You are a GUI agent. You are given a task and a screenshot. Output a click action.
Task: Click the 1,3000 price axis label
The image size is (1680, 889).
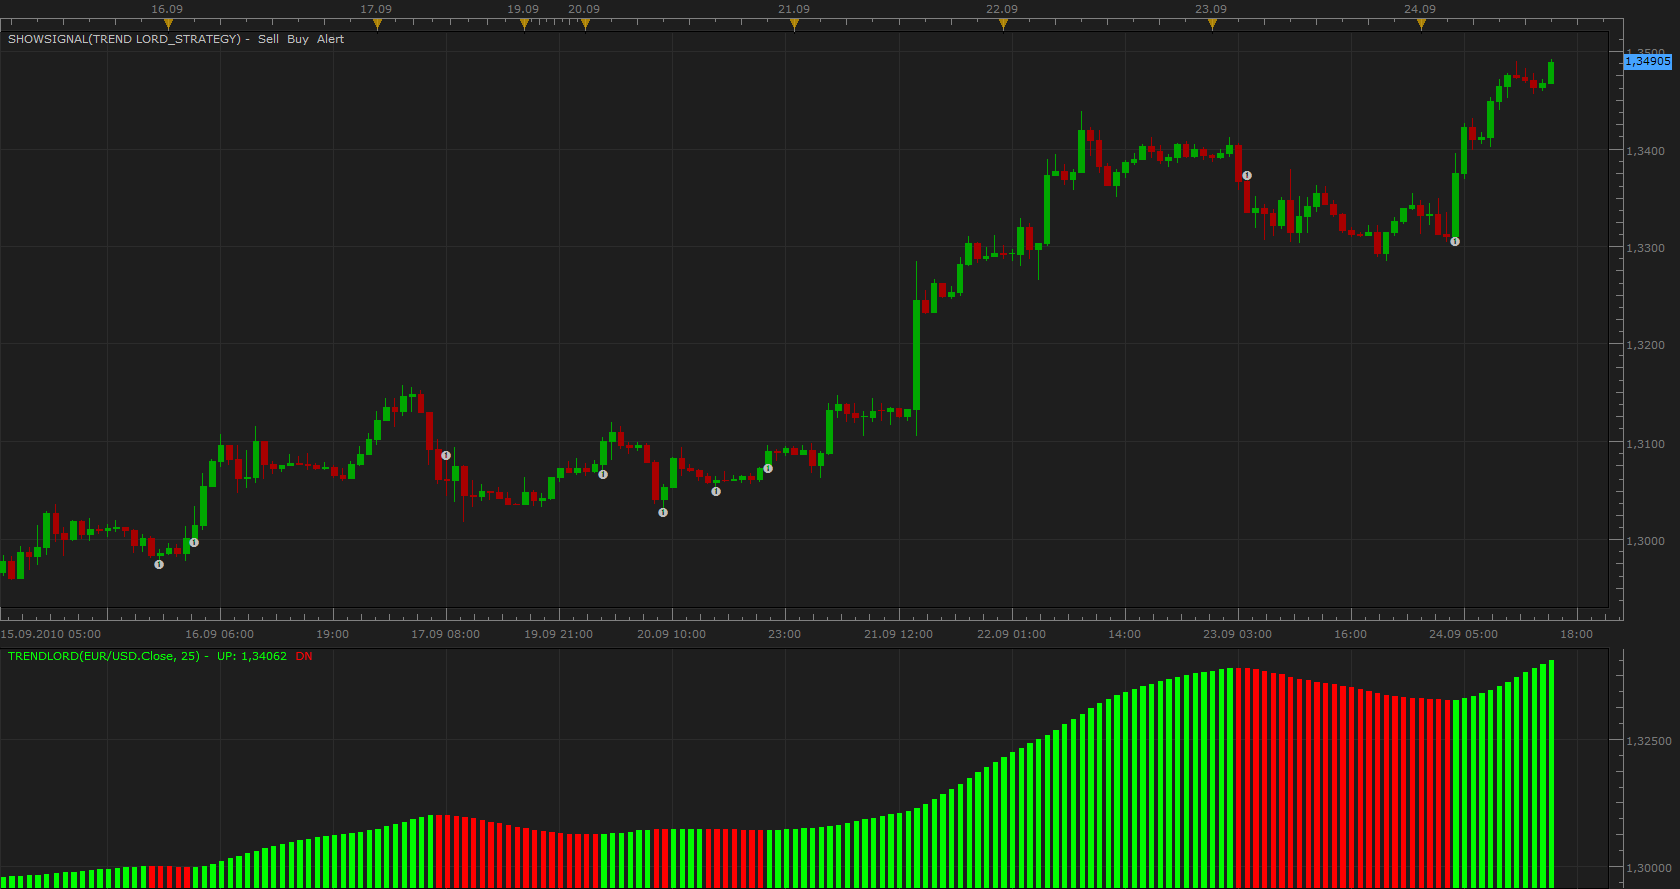pos(1646,541)
